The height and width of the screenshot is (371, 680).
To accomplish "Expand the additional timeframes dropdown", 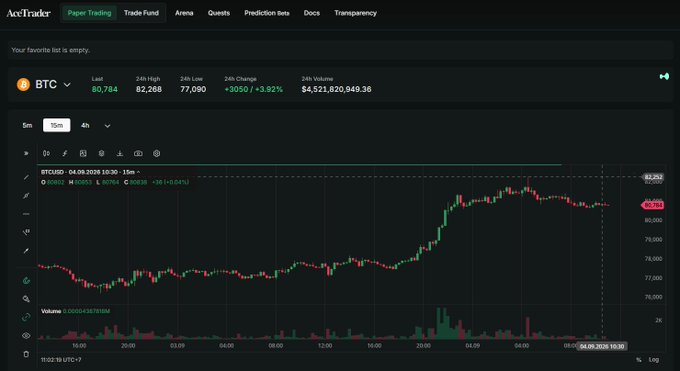I will (108, 126).
